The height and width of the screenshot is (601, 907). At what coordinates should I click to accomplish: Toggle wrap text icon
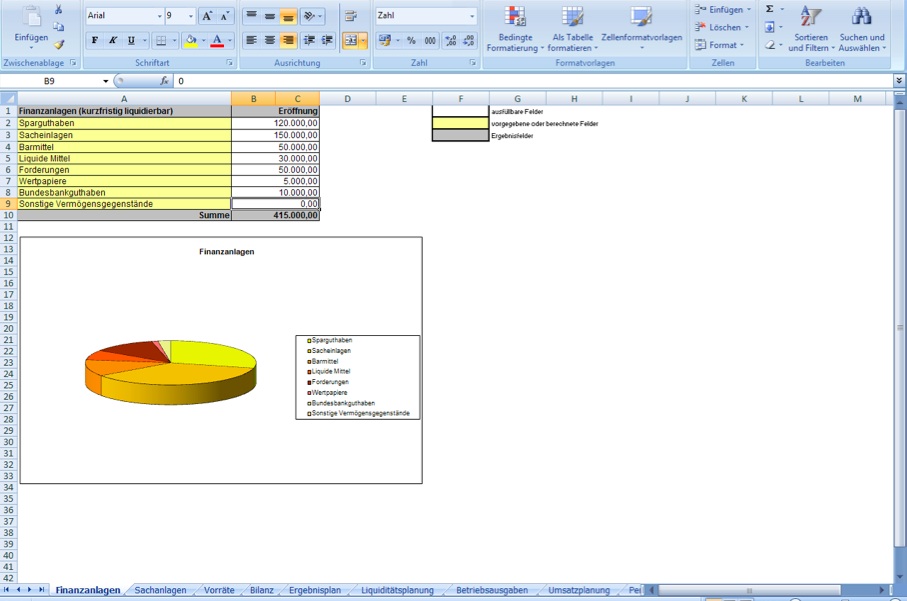(x=351, y=16)
